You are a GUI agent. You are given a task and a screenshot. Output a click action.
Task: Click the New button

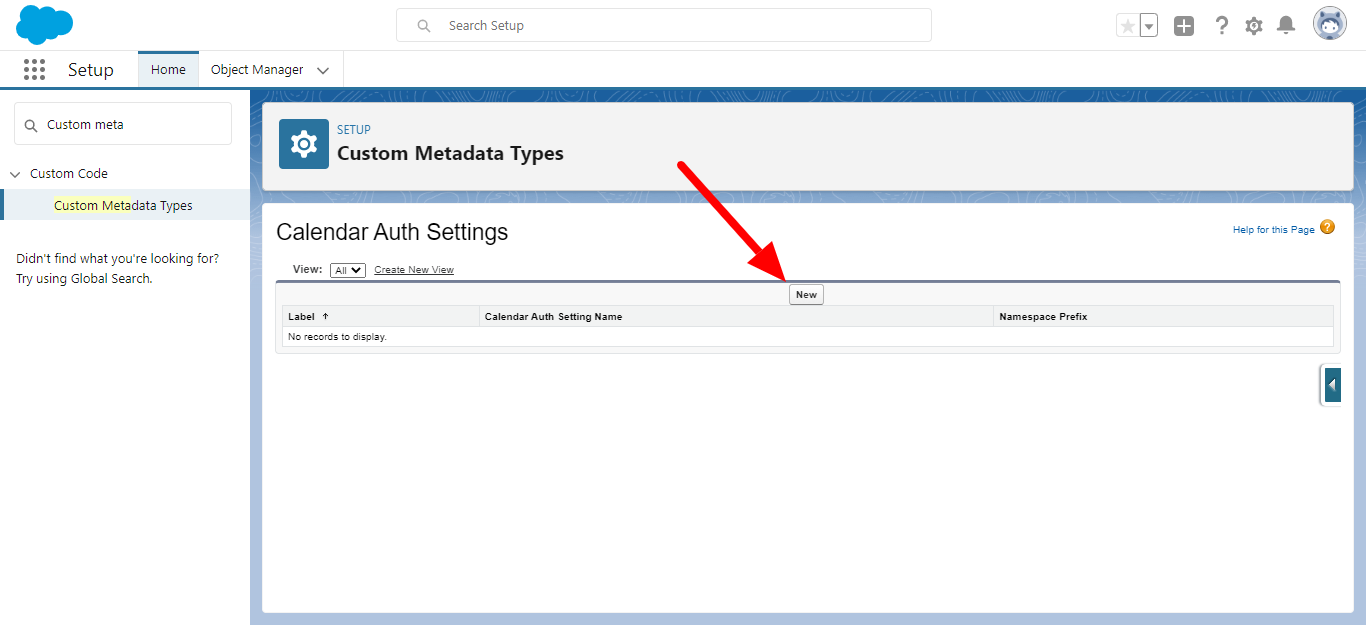(806, 295)
